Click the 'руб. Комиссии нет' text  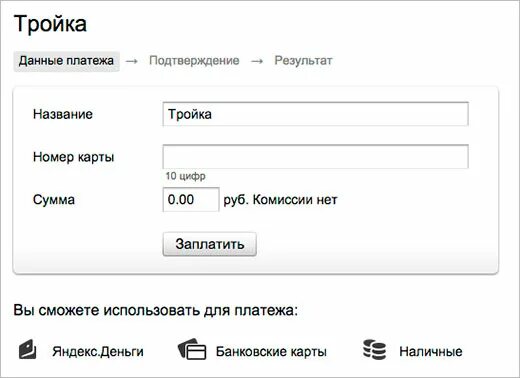[281, 200]
